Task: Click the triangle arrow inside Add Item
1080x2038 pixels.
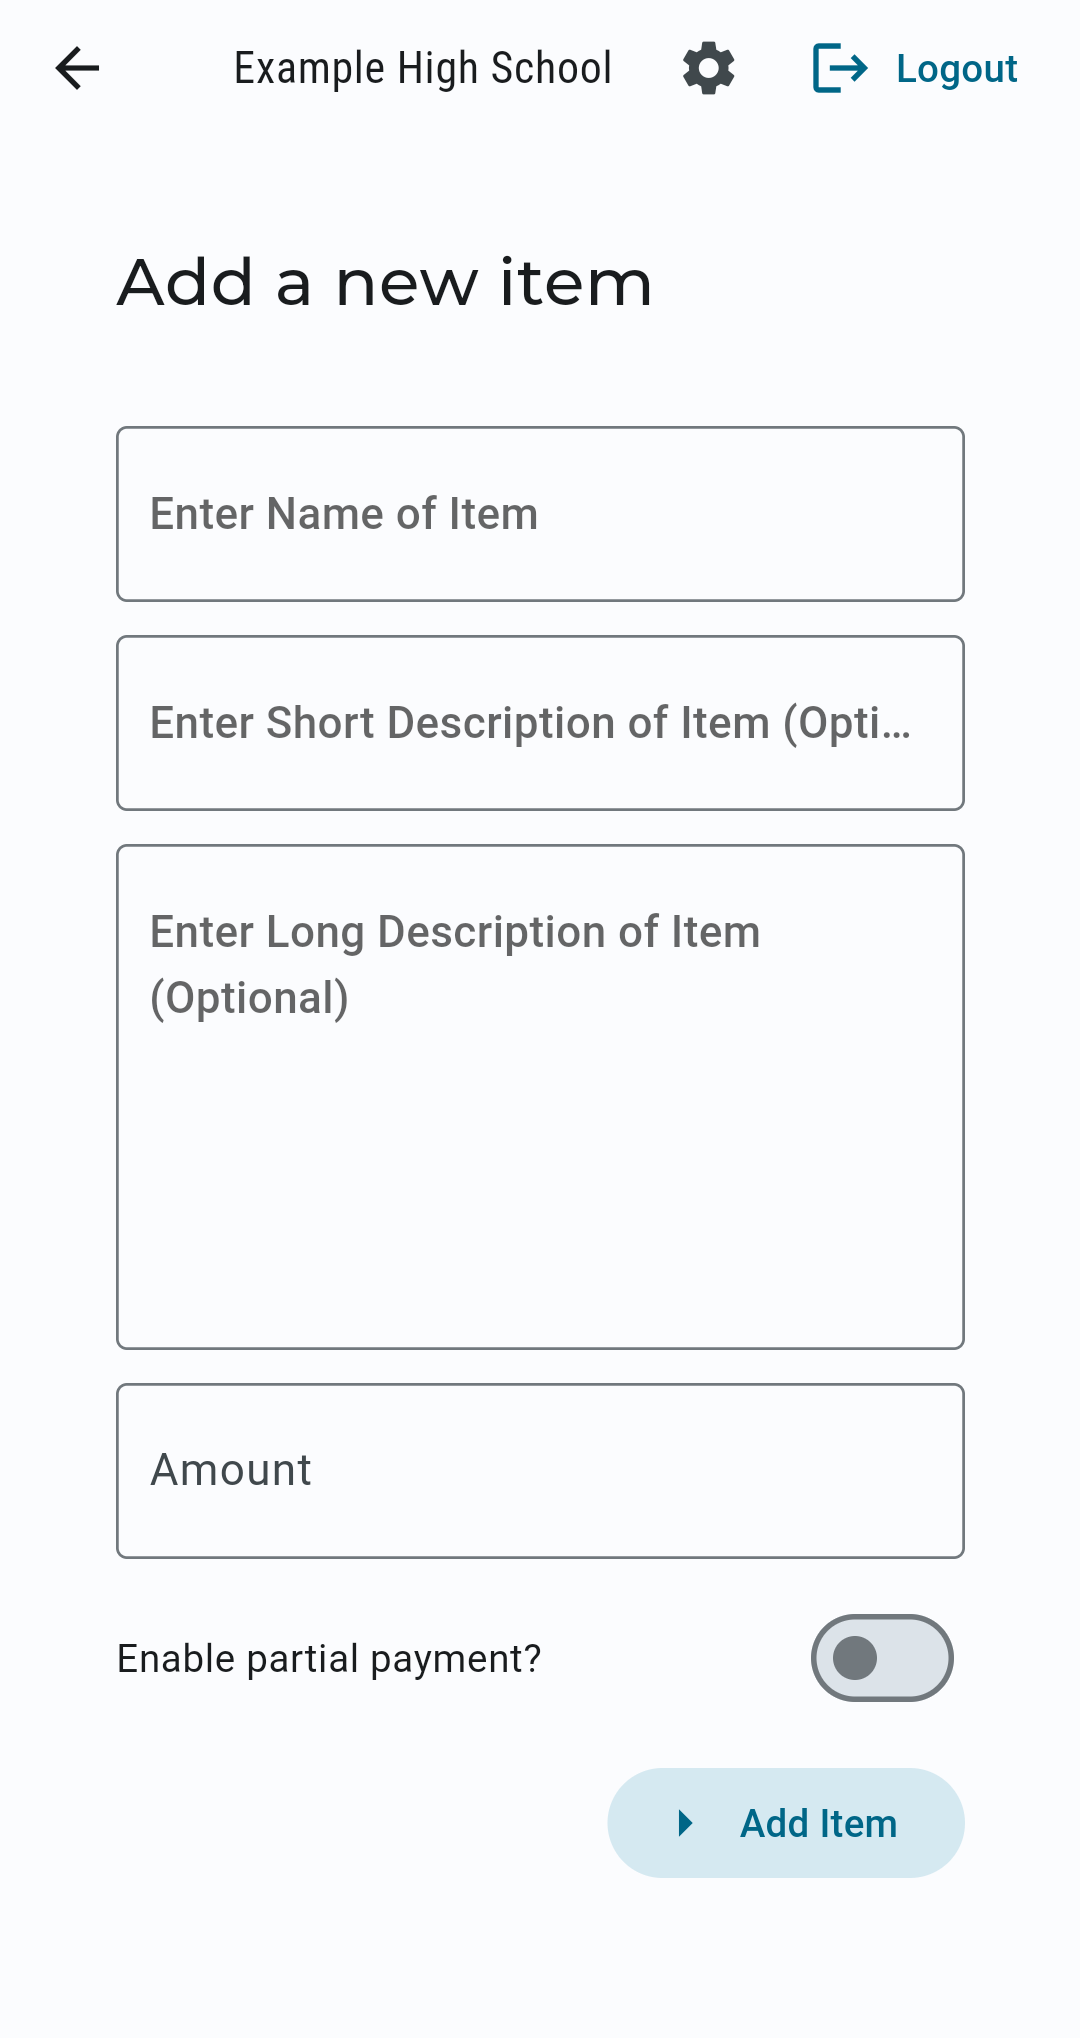Action: point(685,1823)
